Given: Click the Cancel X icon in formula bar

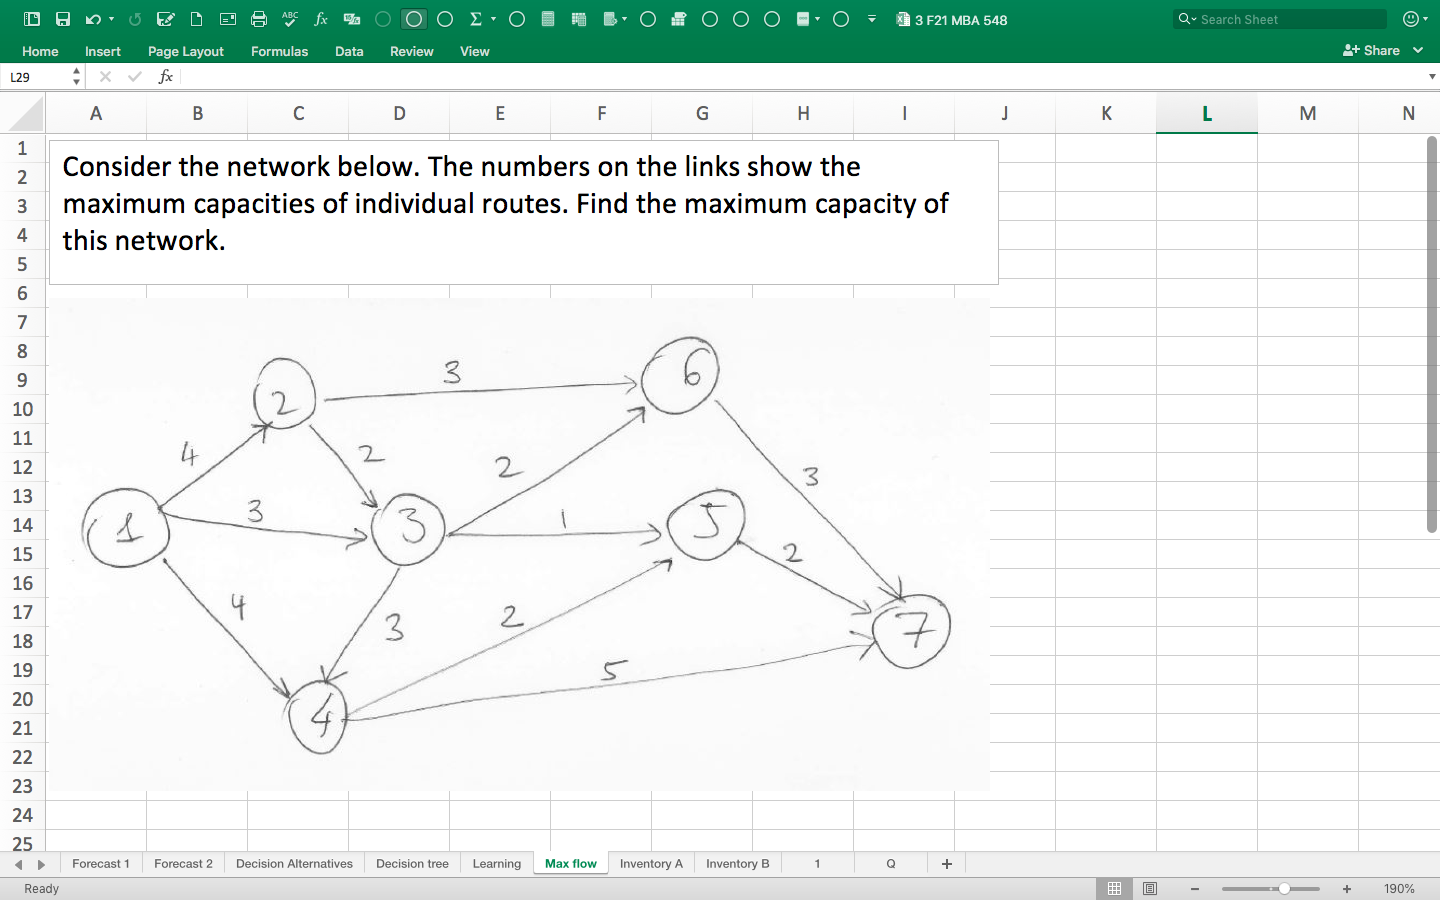Looking at the screenshot, I should pyautogui.click(x=105, y=77).
